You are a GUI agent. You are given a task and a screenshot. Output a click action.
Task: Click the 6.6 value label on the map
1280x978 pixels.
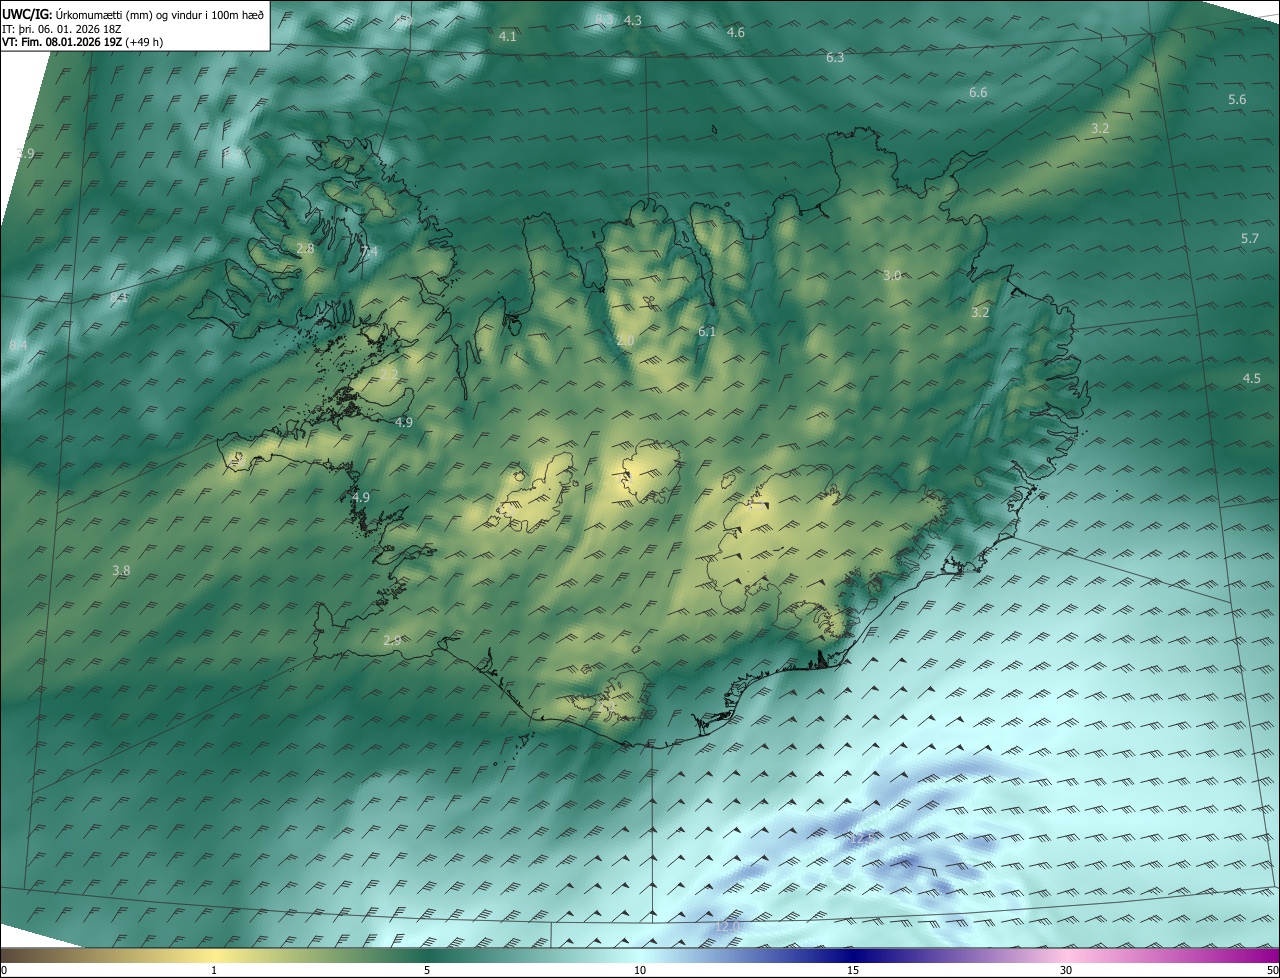978,93
